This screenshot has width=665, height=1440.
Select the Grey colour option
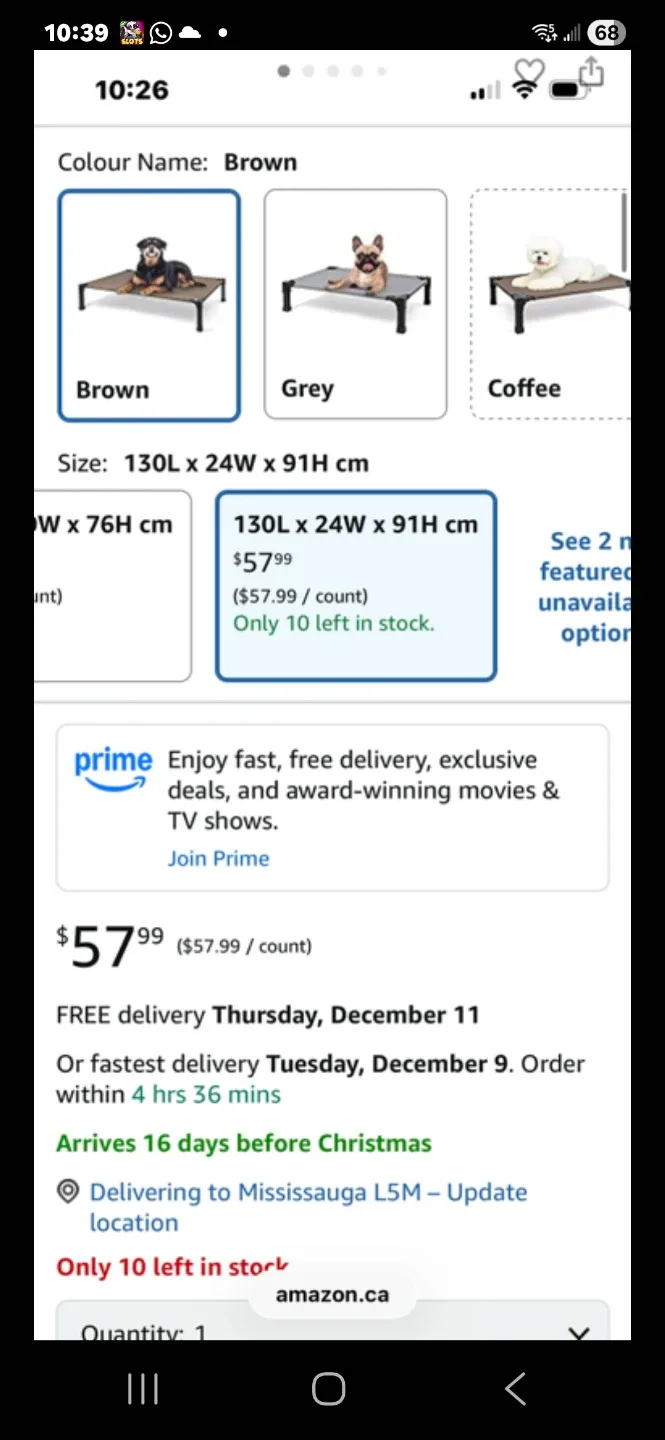pos(355,305)
